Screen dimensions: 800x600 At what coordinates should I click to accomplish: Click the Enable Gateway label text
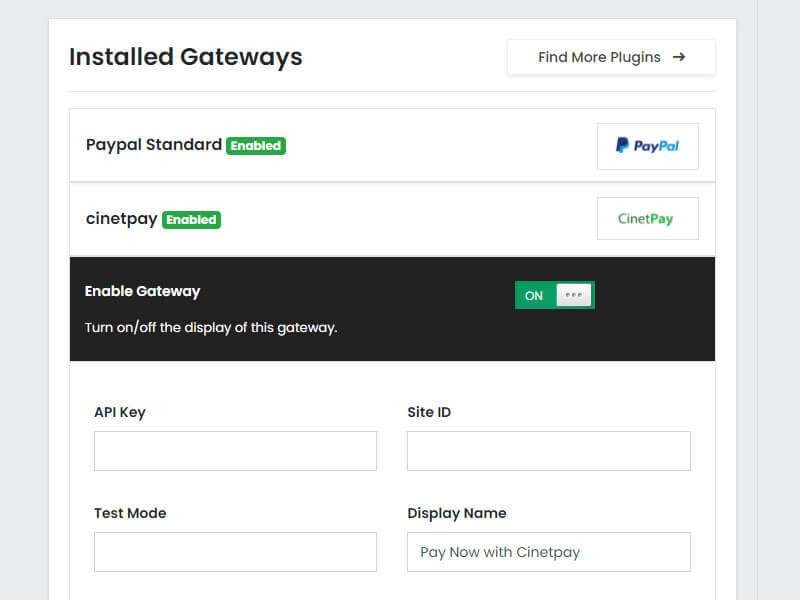click(142, 291)
